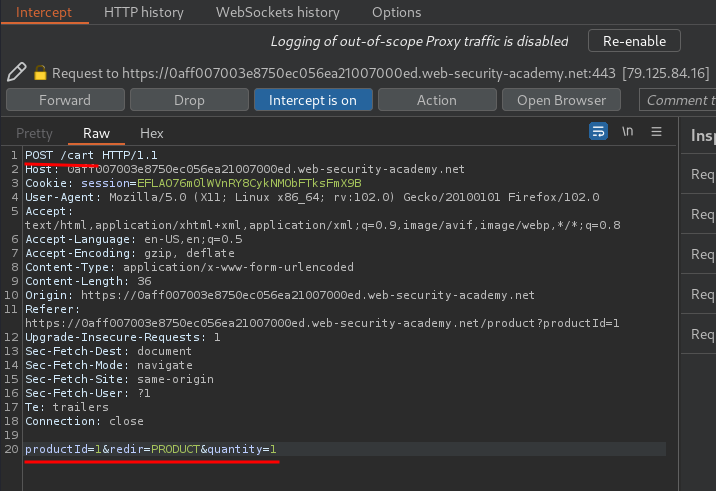This screenshot has height=491, width=716.
Task: Click the Accept-Language header line
Action: coord(134,239)
